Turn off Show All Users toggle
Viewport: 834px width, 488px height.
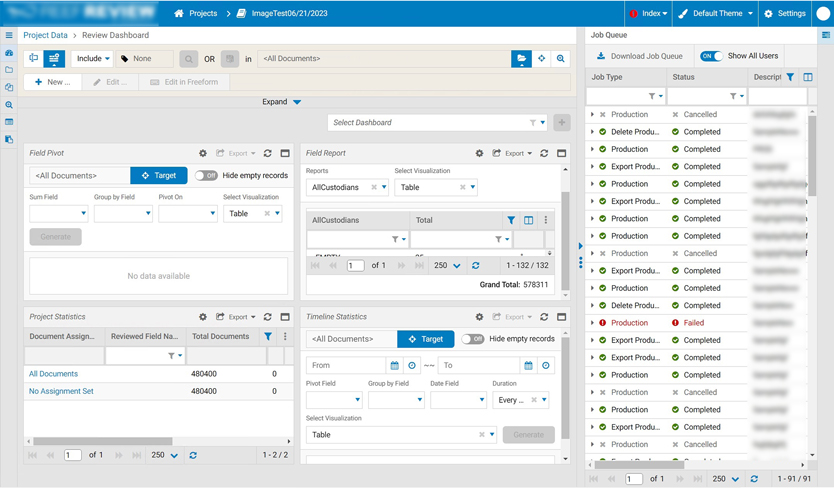point(711,56)
